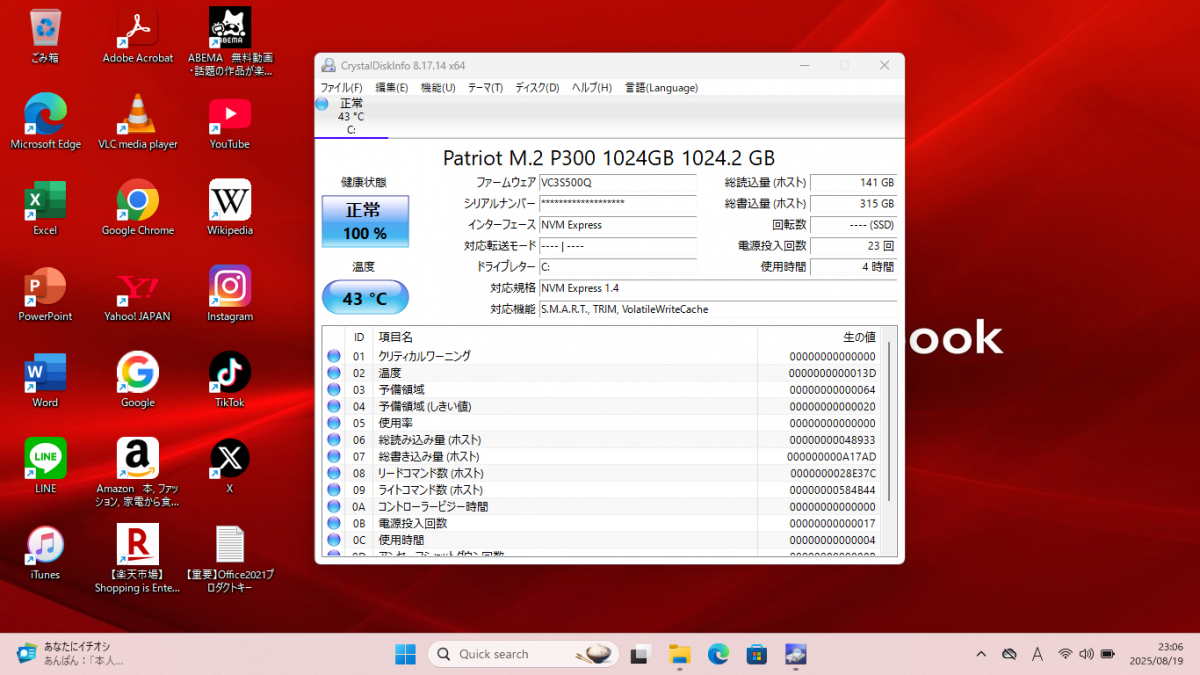Viewport: 1200px width, 675px height.
Task: Open the ディスク(D) menu
Action: click(x=537, y=88)
